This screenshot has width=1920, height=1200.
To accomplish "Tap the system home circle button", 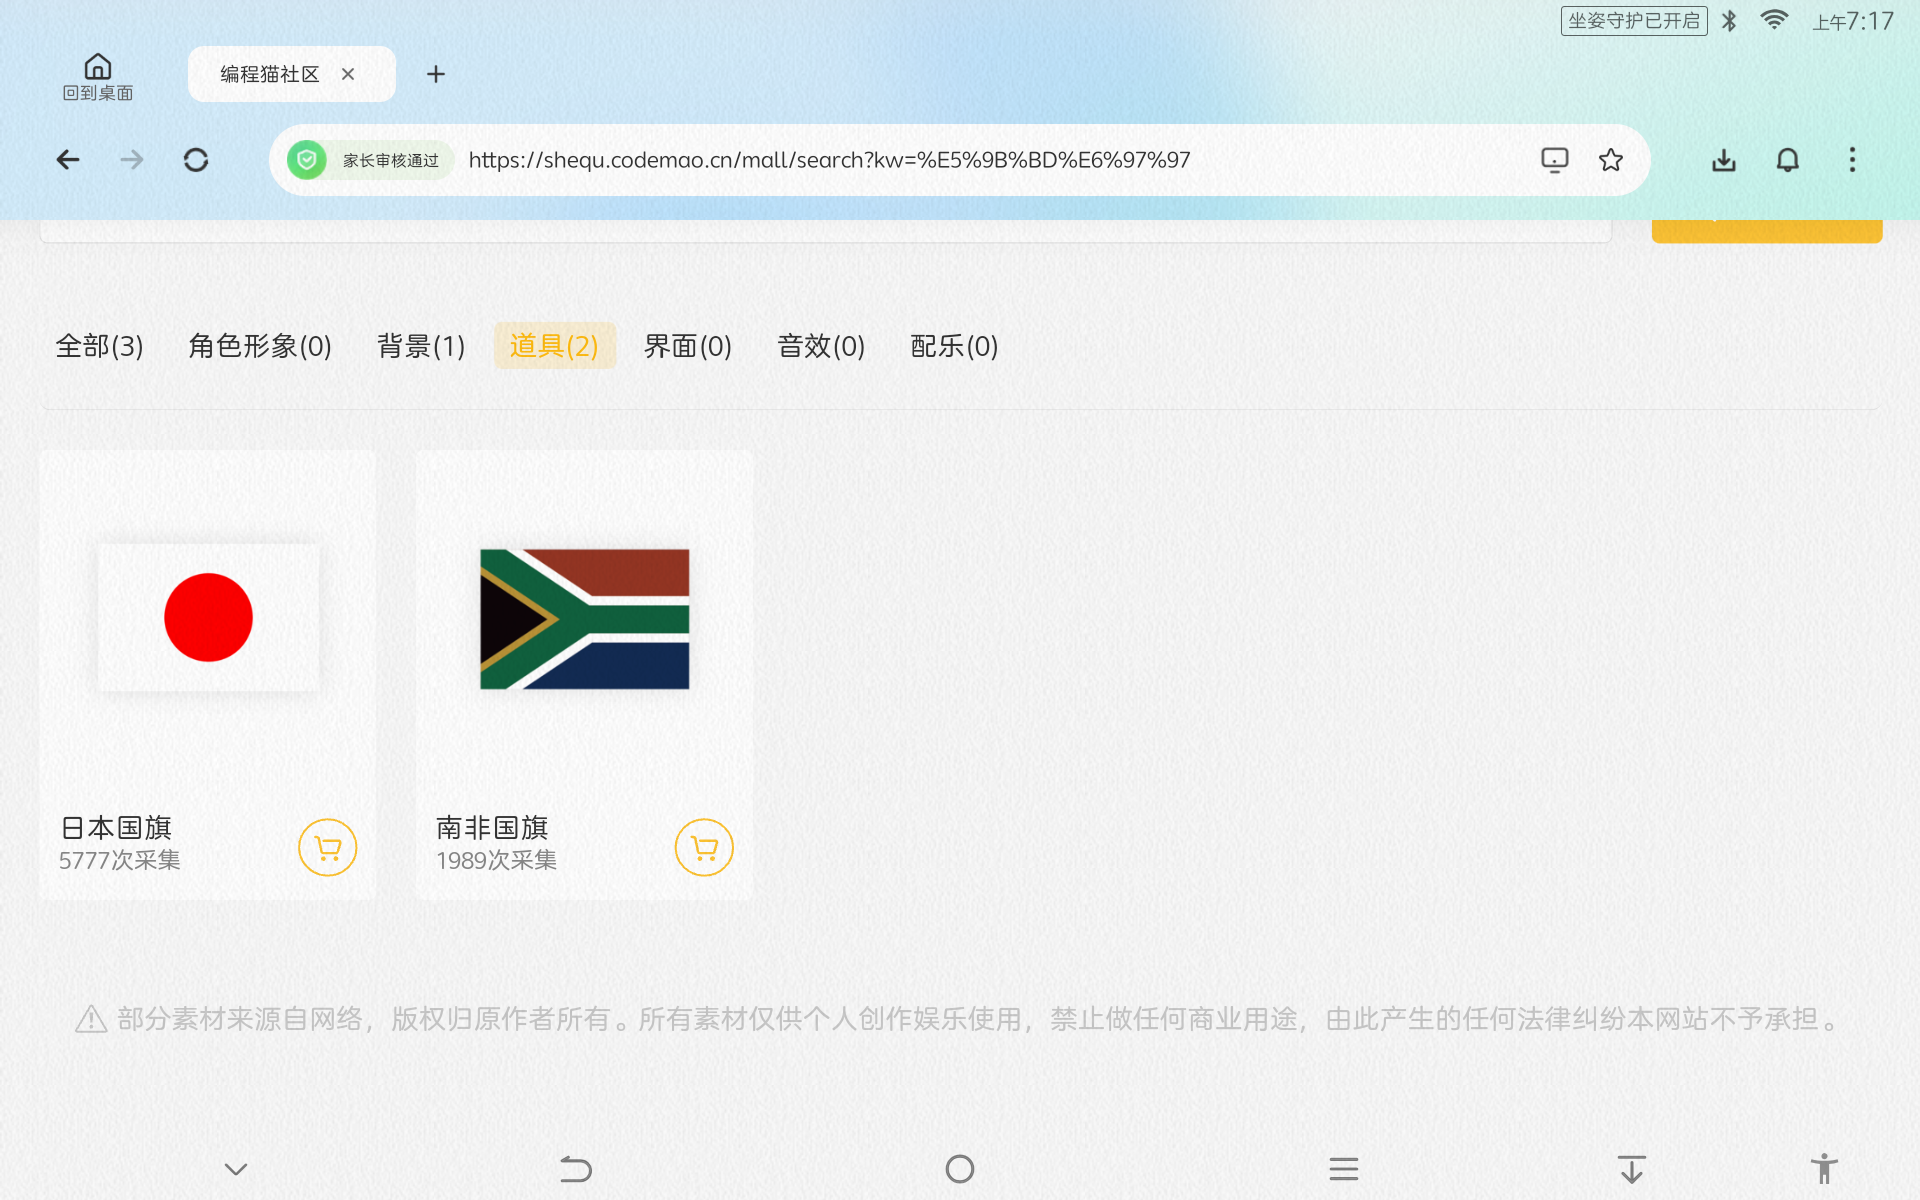I will click(x=960, y=1169).
